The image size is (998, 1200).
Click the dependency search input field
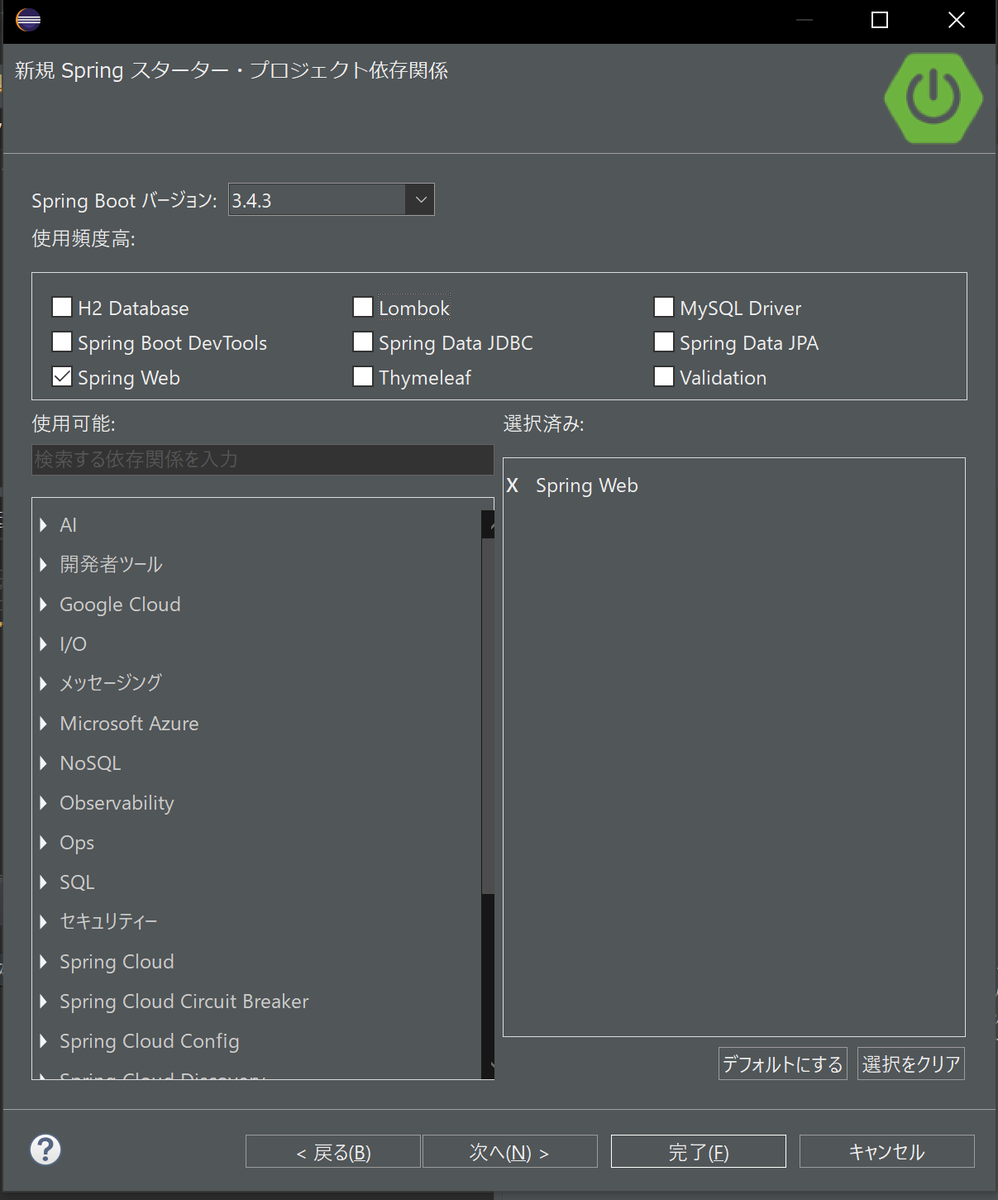[x=263, y=460]
